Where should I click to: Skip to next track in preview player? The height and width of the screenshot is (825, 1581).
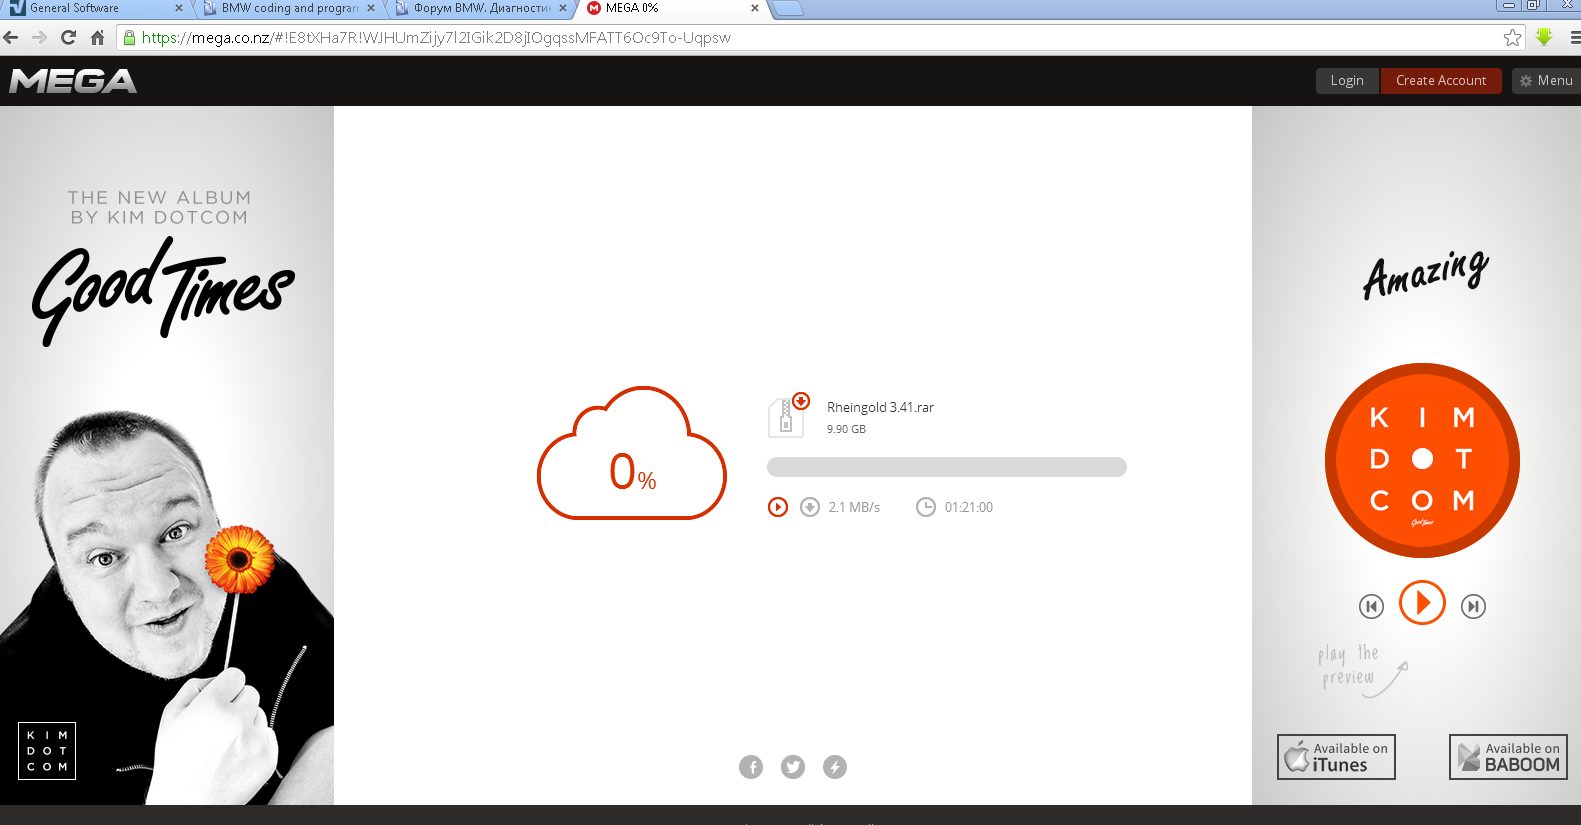click(1473, 606)
